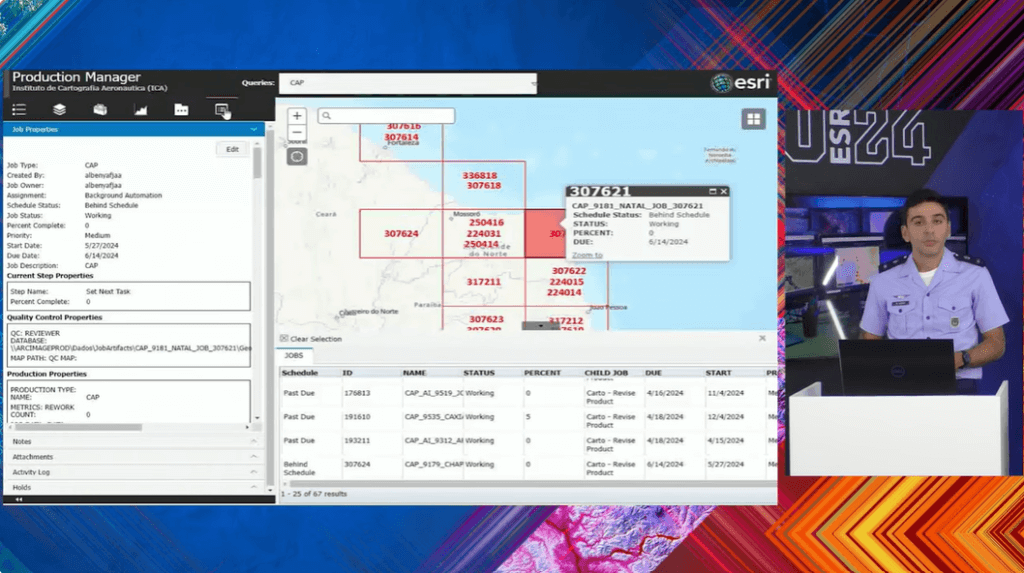Zoom out on the map
Image resolution: width=1024 pixels, height=573 pixels.
tap(297, 132)
